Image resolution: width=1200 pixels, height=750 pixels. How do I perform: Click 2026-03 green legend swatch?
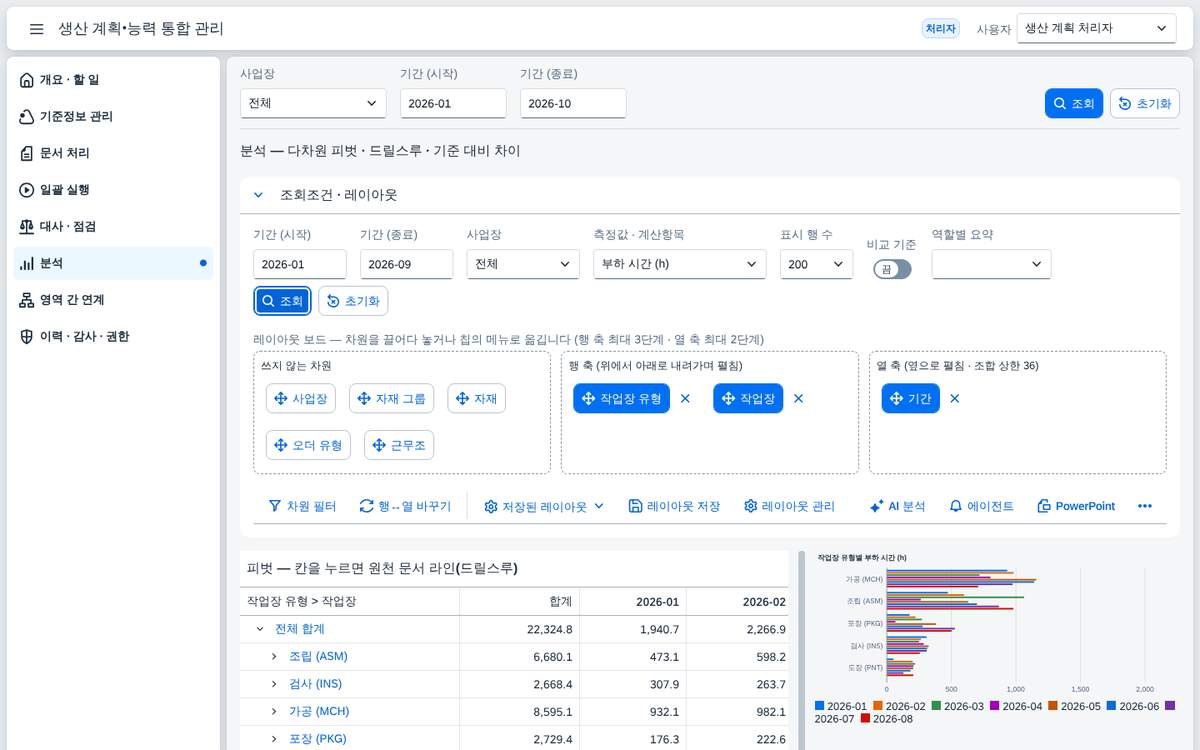tap(936, 706)
